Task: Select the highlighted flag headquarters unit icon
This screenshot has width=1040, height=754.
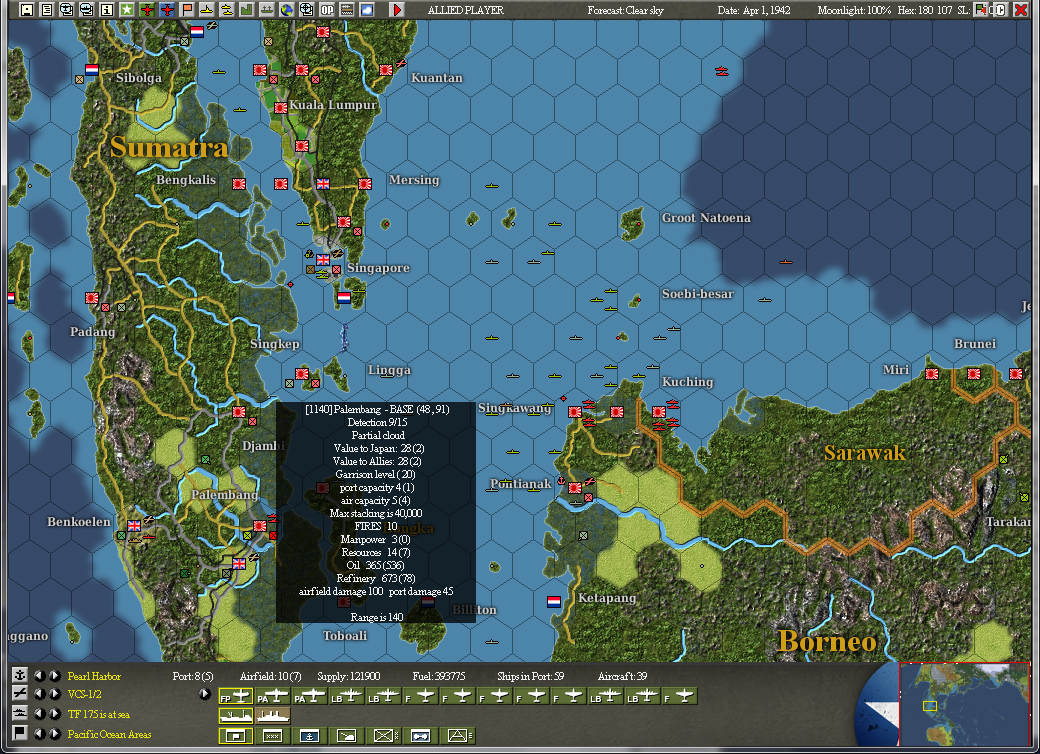Action: point(235,735)
